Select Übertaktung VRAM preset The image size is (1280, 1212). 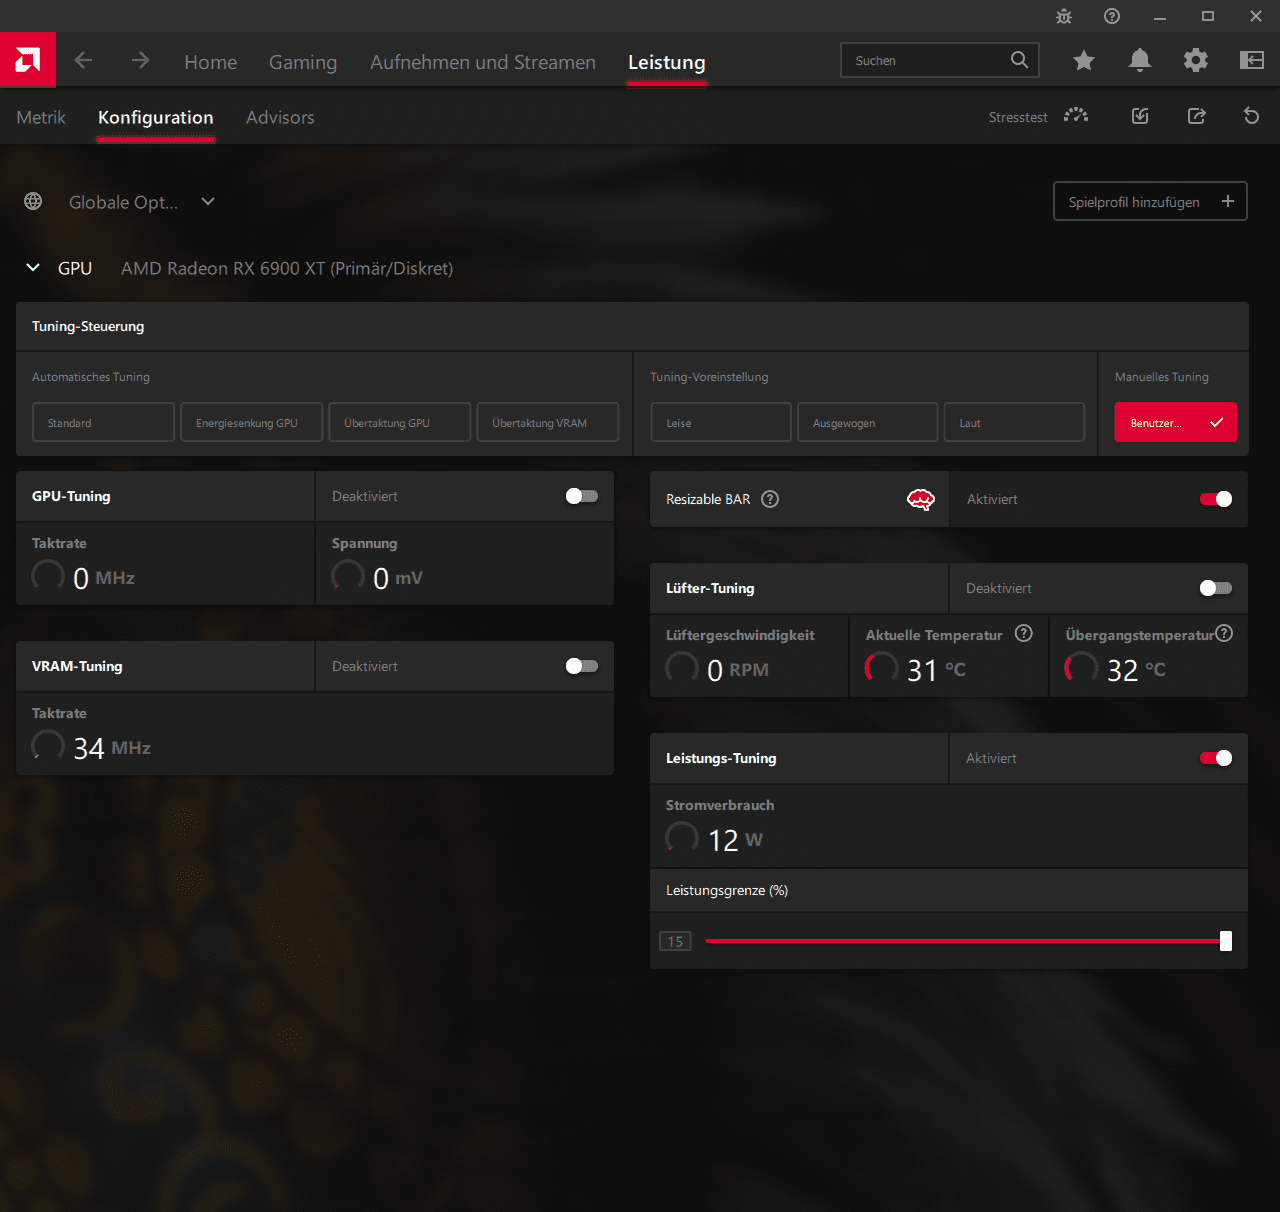548,422
